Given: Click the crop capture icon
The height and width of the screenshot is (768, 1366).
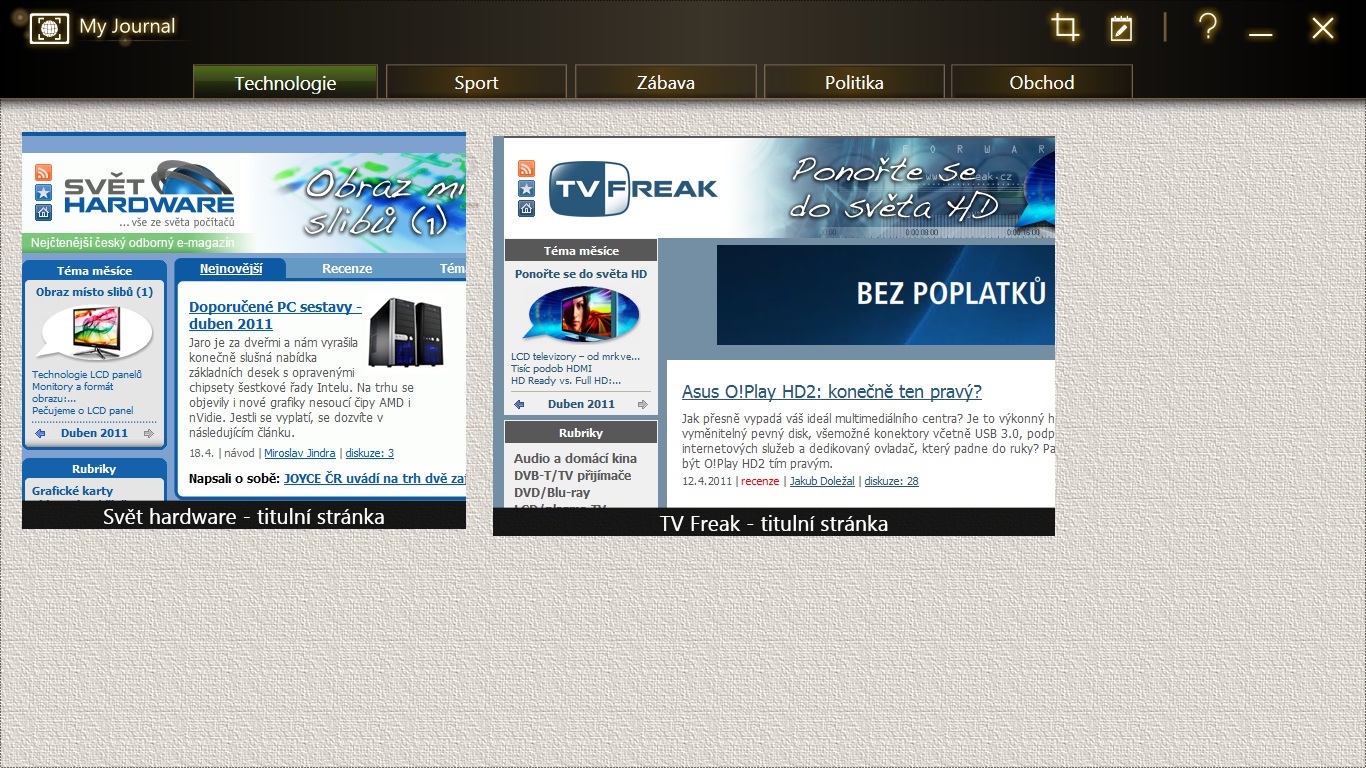Looking at the screenshot, I should click(1065, 28).
